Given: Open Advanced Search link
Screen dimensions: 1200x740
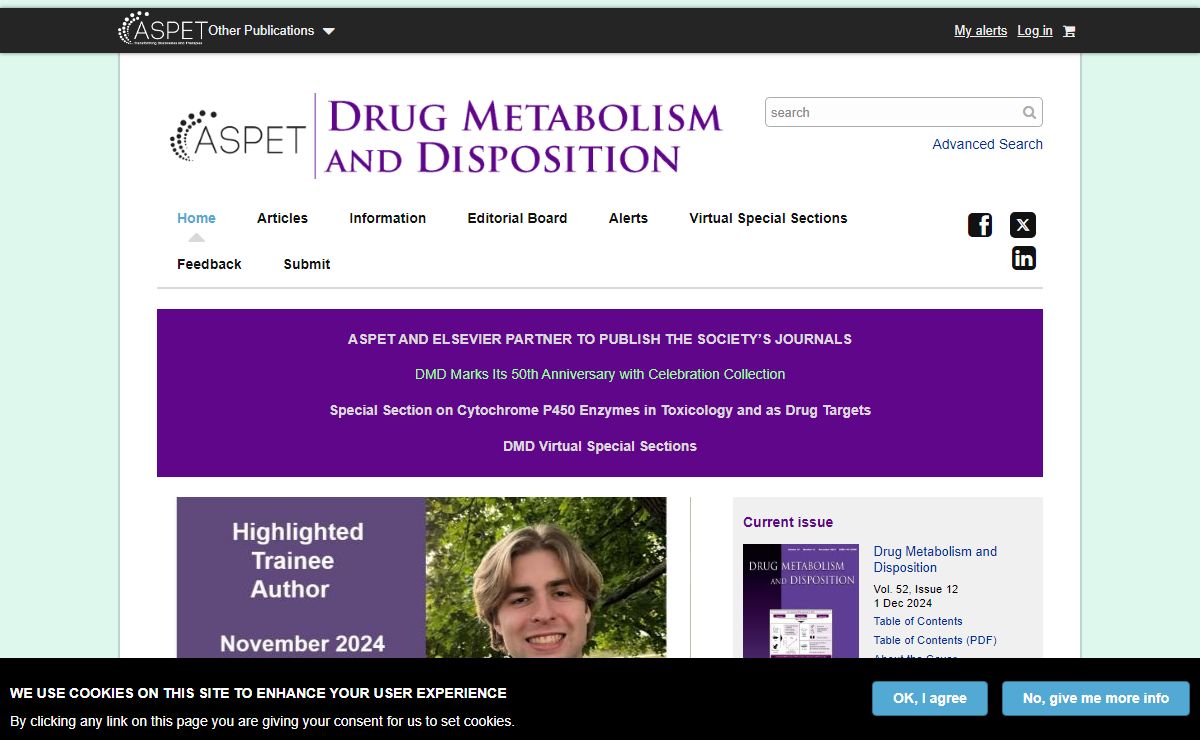Looking at the screenshot, I should (x=987, y=144).
